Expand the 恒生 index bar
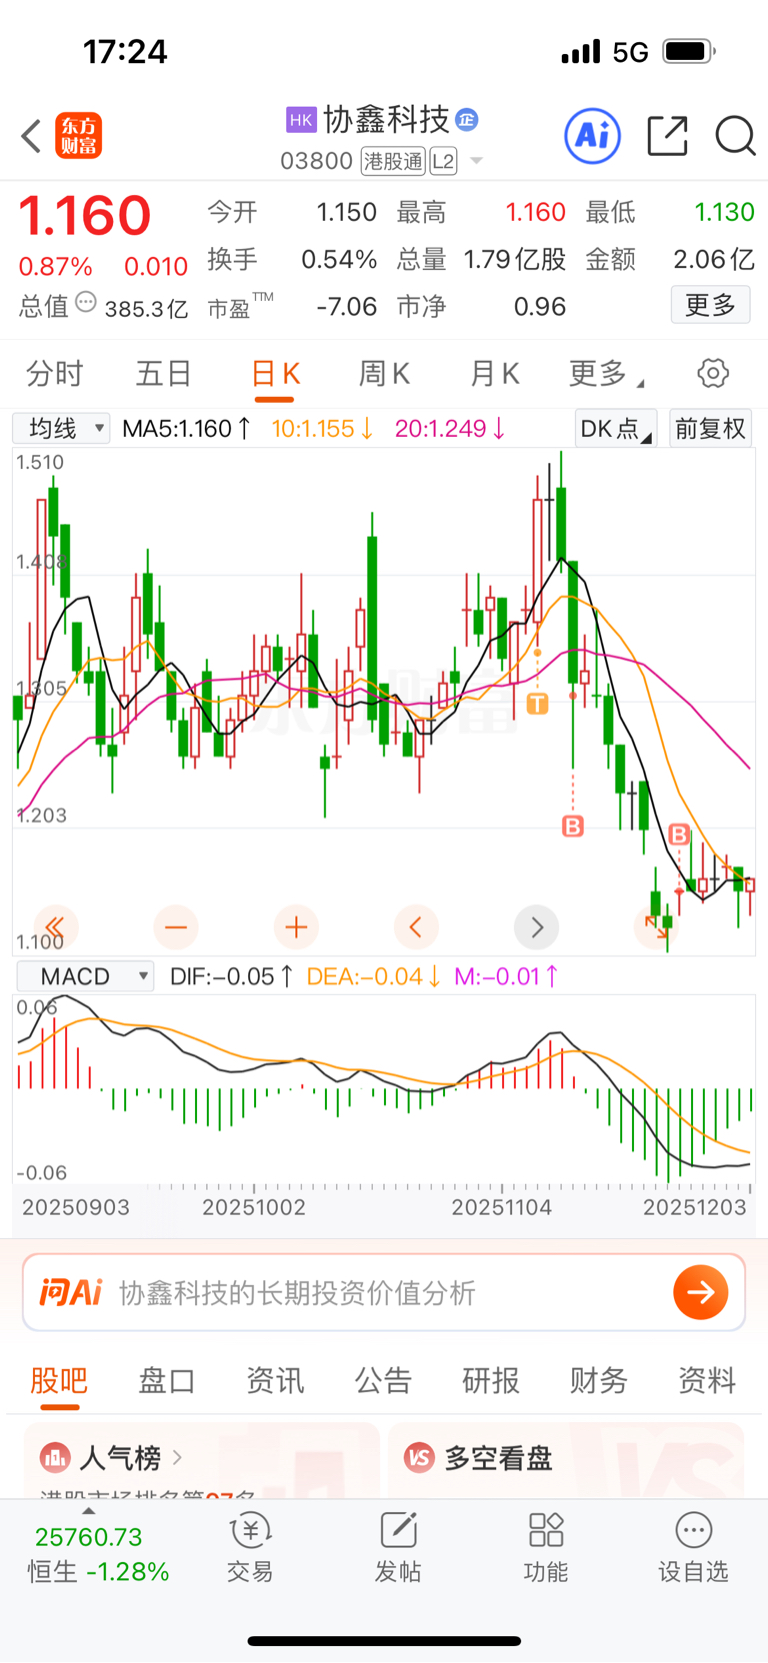768x1663 pixels. tap(88, 1511)
